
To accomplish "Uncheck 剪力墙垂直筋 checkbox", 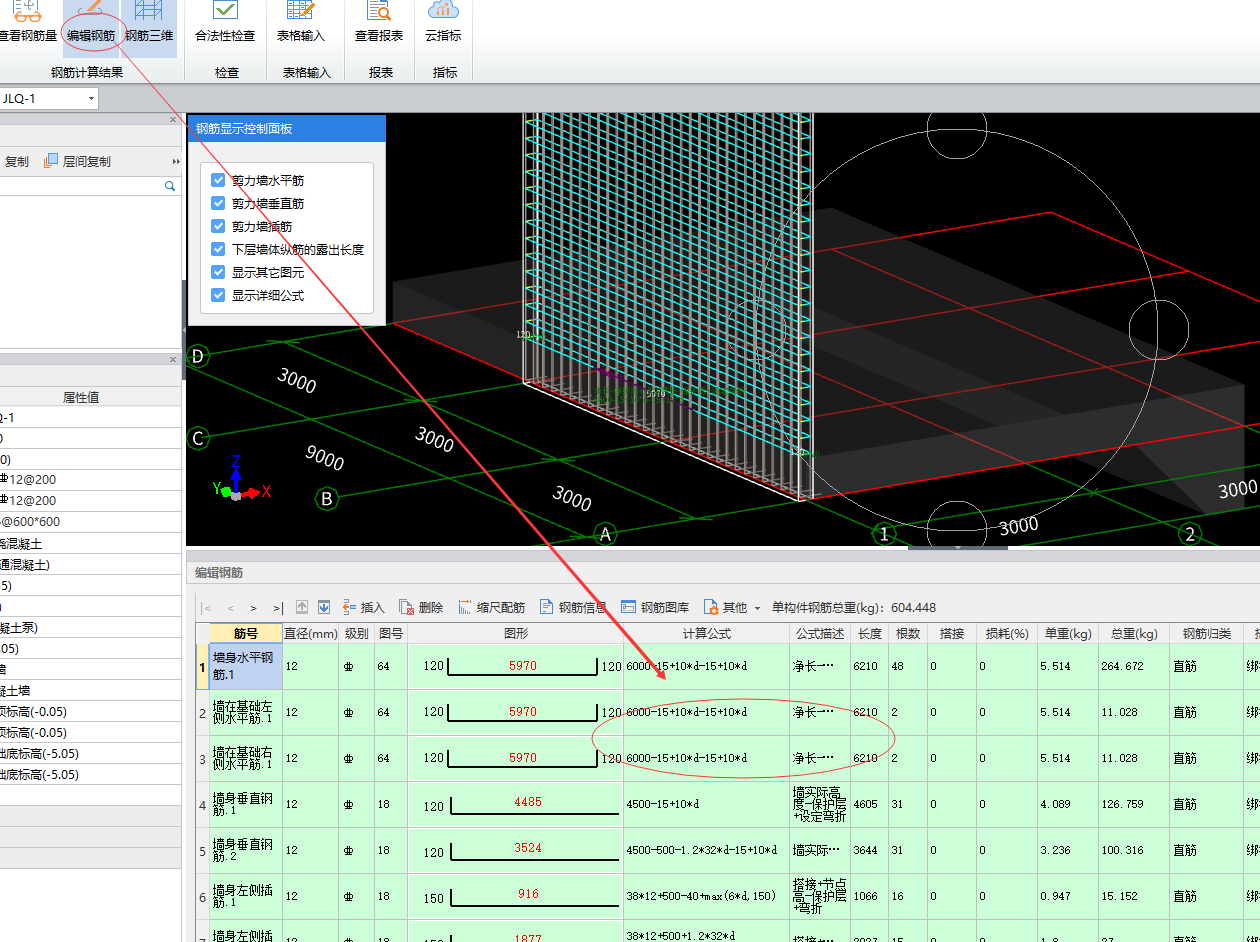I will (218, 203).
